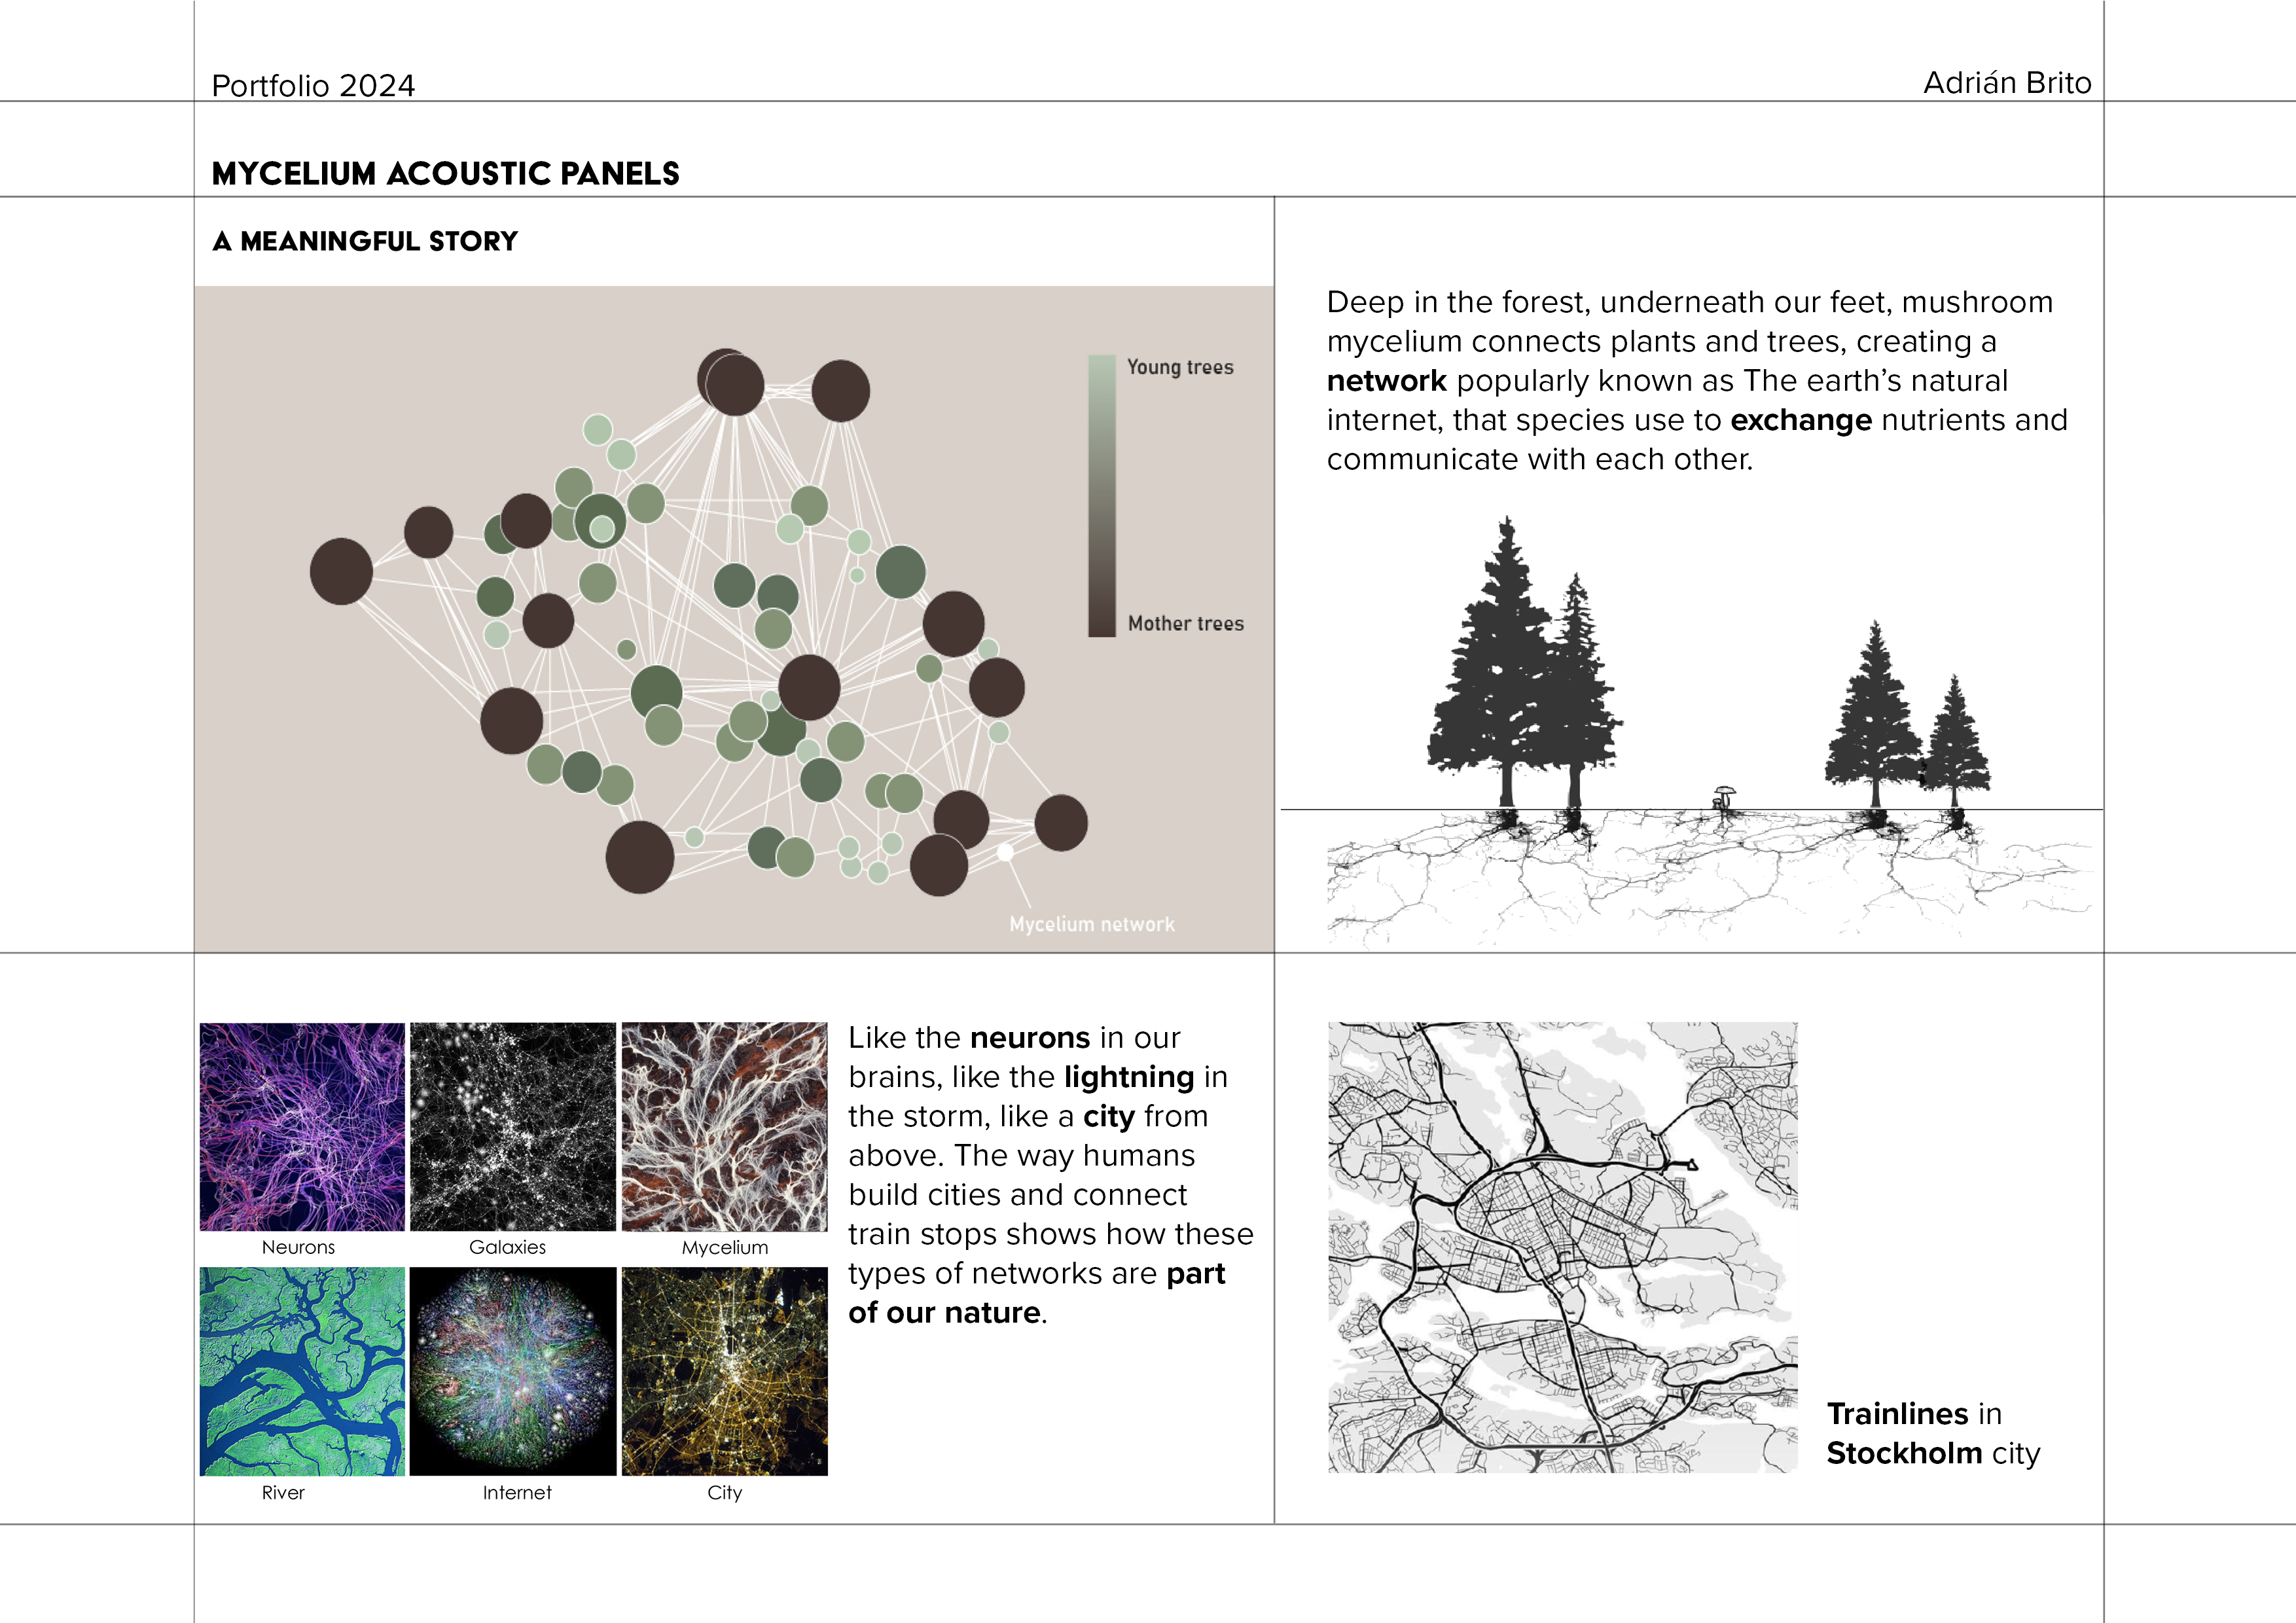Viewport: 2296px width, 1623px height.
Task: Click the bold word 'exchange' in the paragraph
Action: pos(1801,420)
